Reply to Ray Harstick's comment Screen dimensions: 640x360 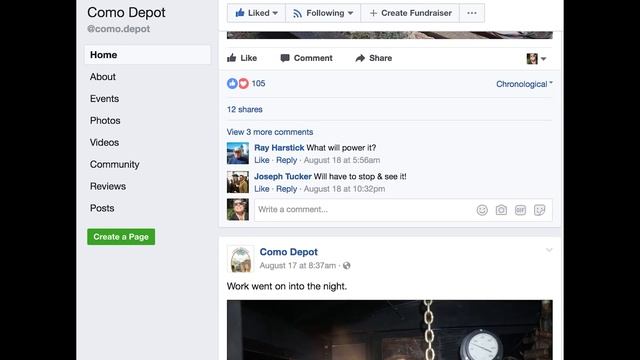tap(287, 160)
